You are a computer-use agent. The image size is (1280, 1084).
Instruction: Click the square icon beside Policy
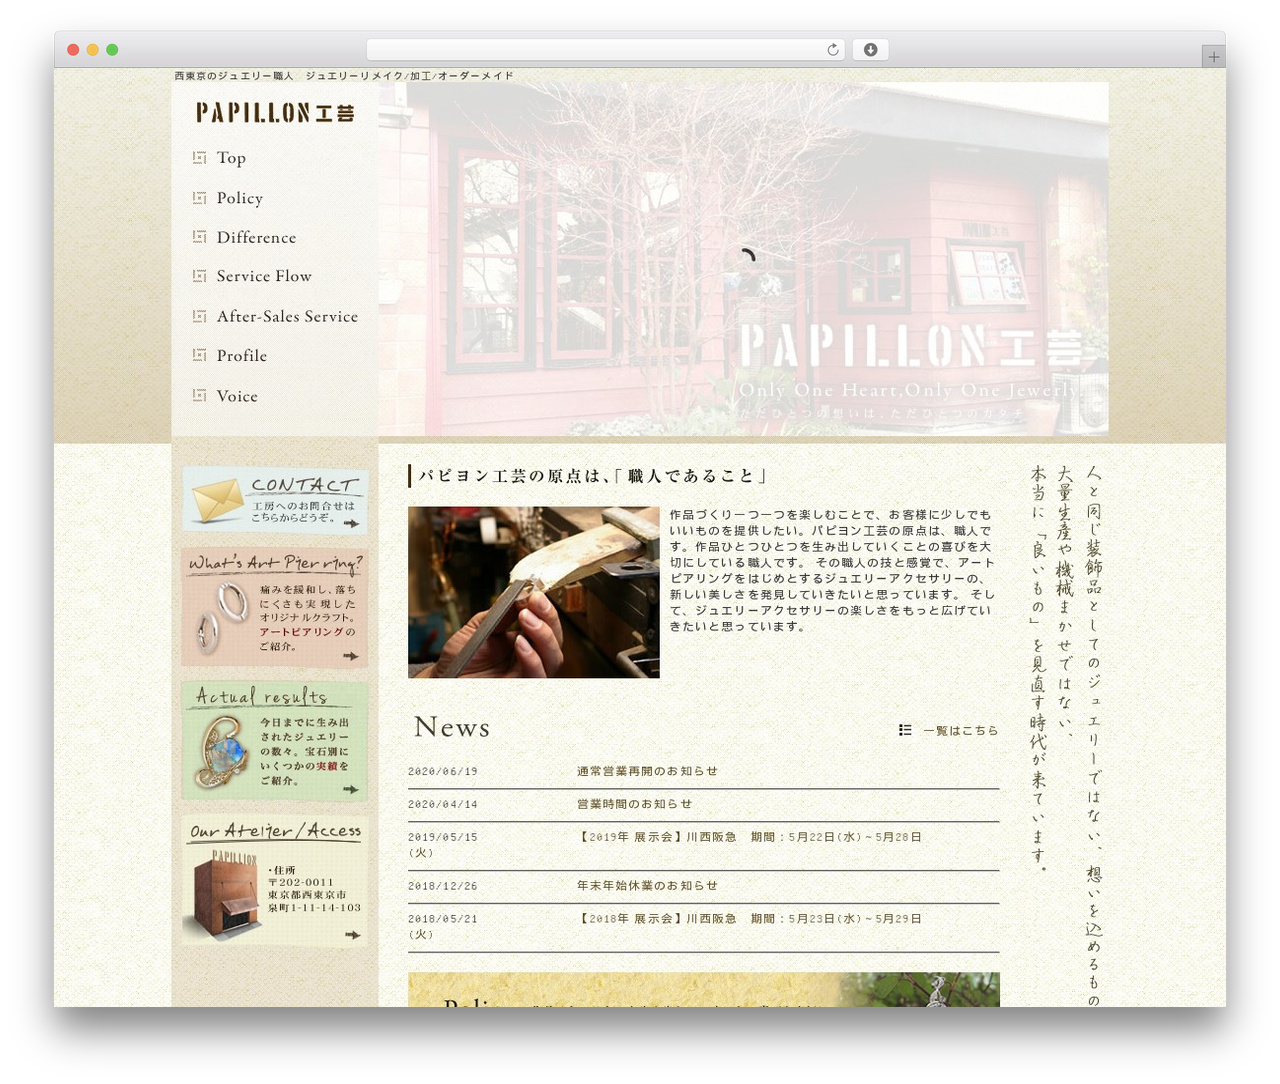pyautogui.click(x=199, y=197)
